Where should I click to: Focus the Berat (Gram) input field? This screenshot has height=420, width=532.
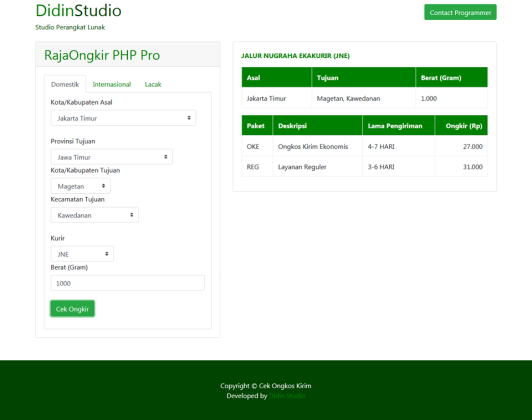(x=128, y=283)
